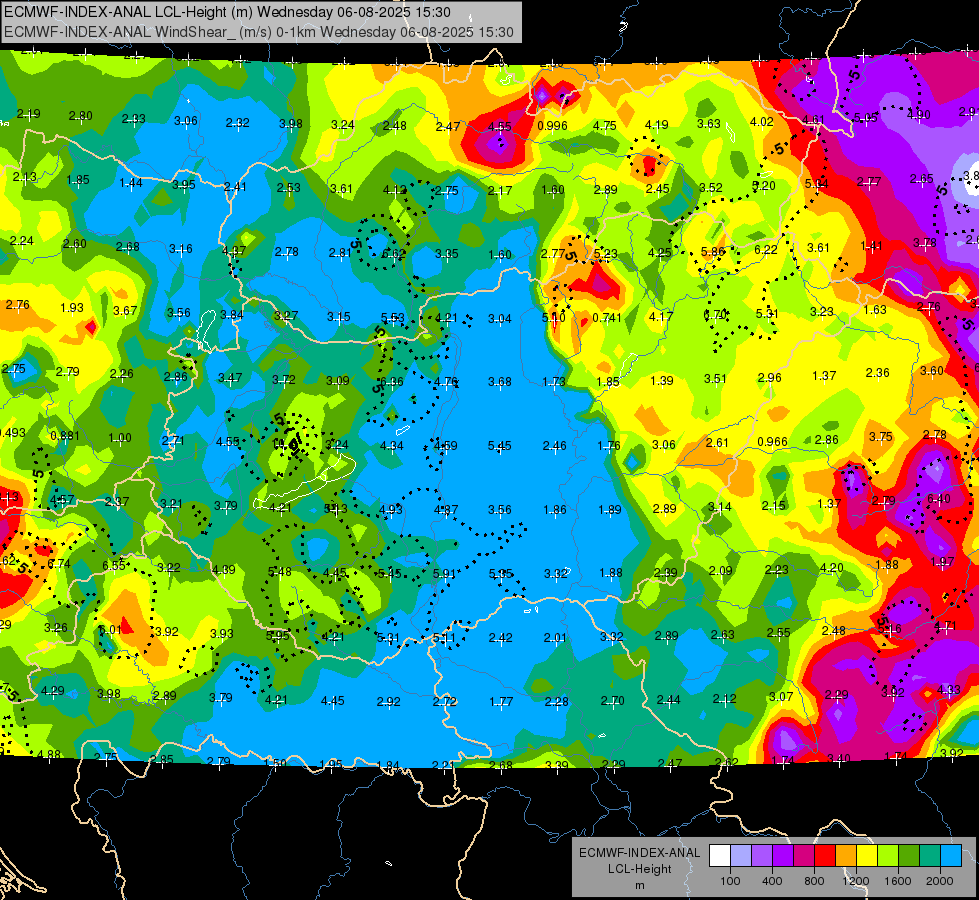Click the wind shear value 0.881
The image size is (979, 900).
pyautogui.click(x=64, y=436)
